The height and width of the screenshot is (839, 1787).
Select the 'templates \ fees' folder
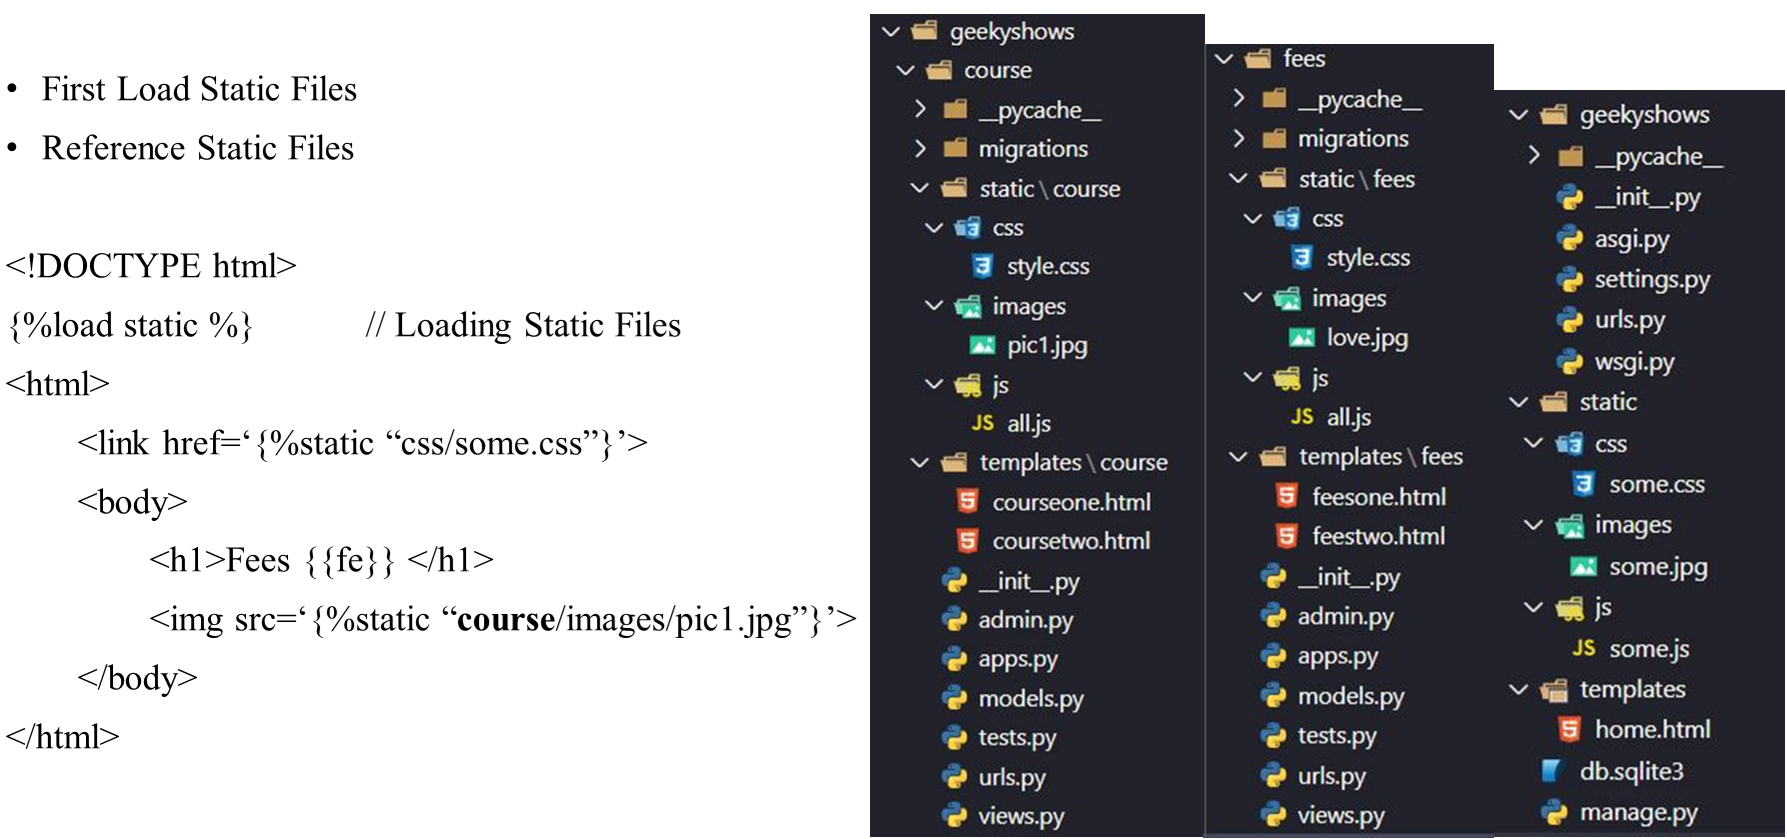(1380, 457)
